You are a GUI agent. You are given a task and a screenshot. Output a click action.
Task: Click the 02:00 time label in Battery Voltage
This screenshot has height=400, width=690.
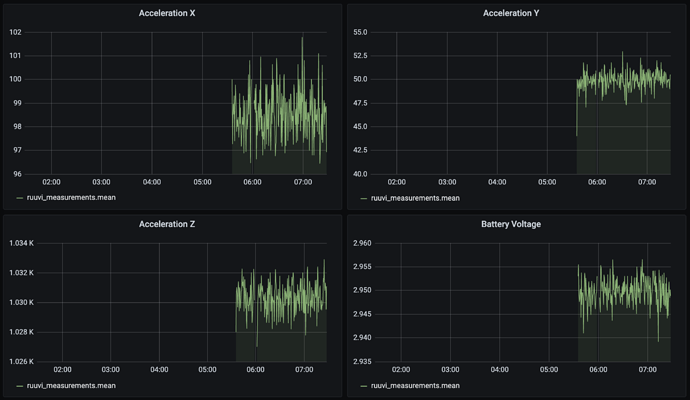[401, 370]
